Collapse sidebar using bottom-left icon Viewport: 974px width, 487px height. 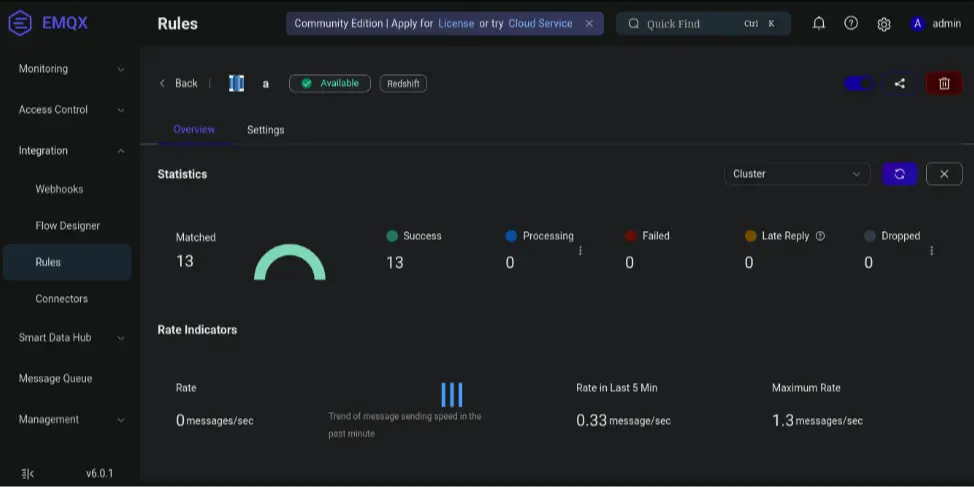(27, 473)
